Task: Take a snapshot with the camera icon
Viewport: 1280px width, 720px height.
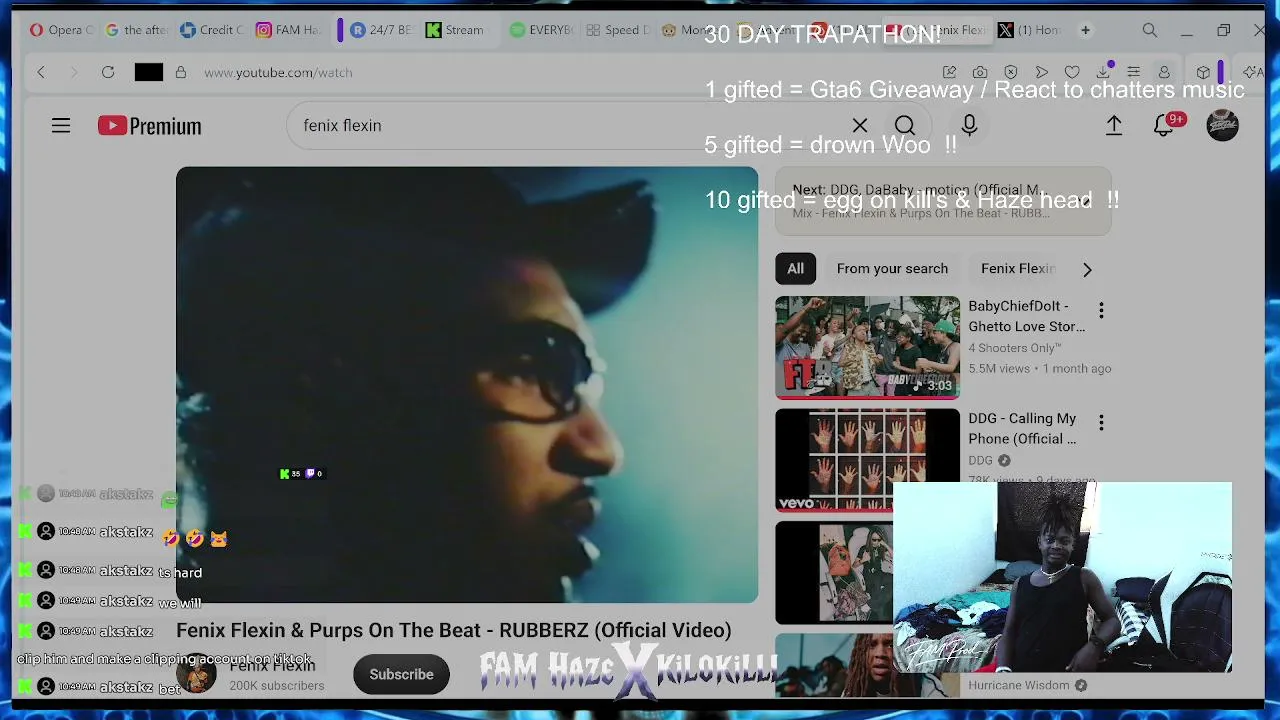Action: (x=980, y=72)
